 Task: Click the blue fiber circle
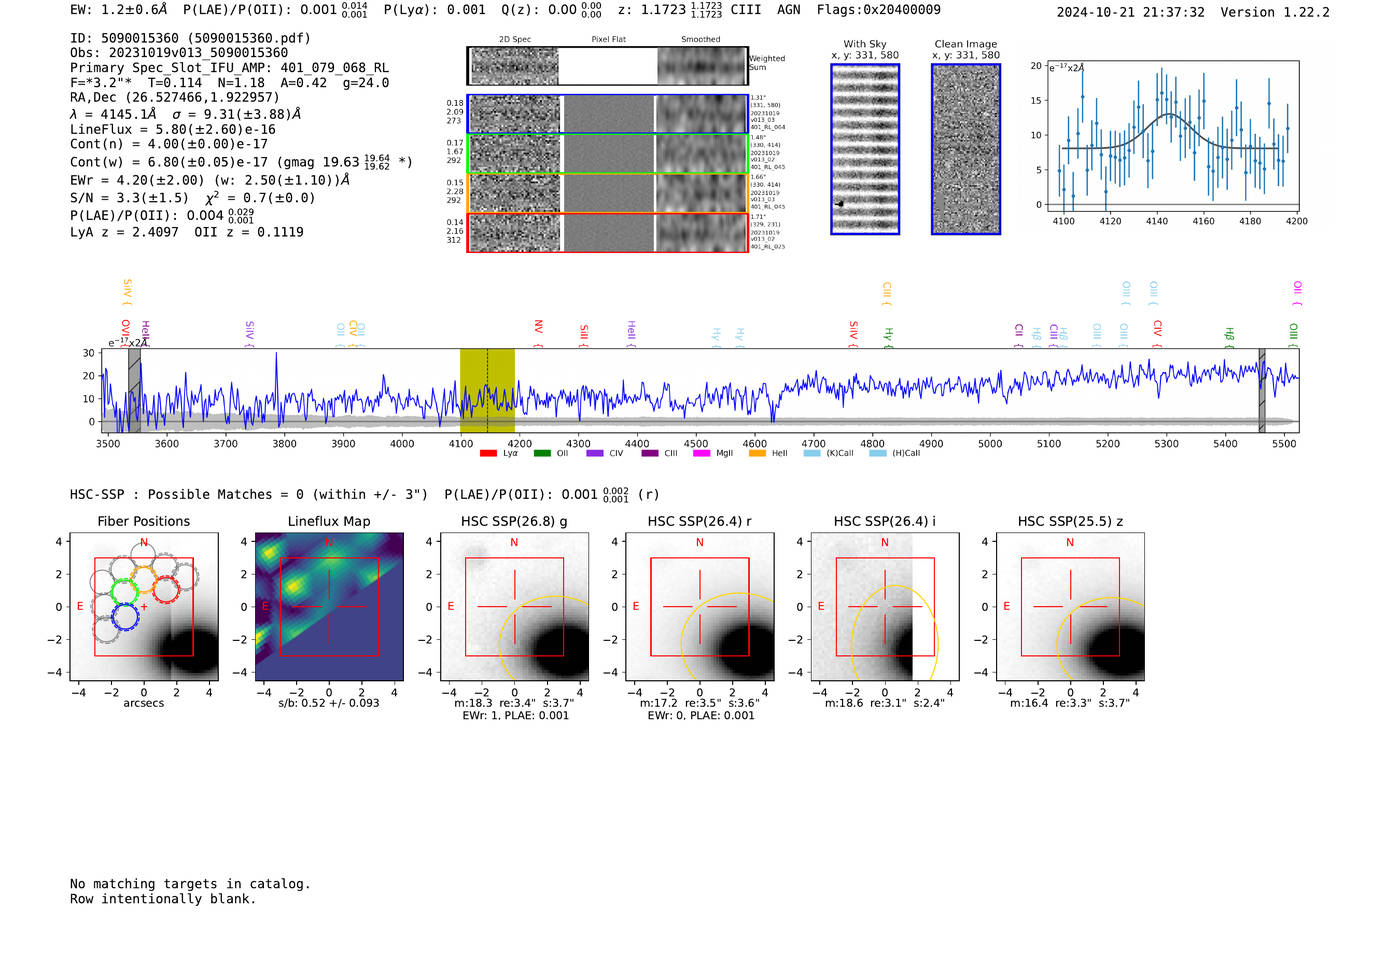click(x=125, y=616)
